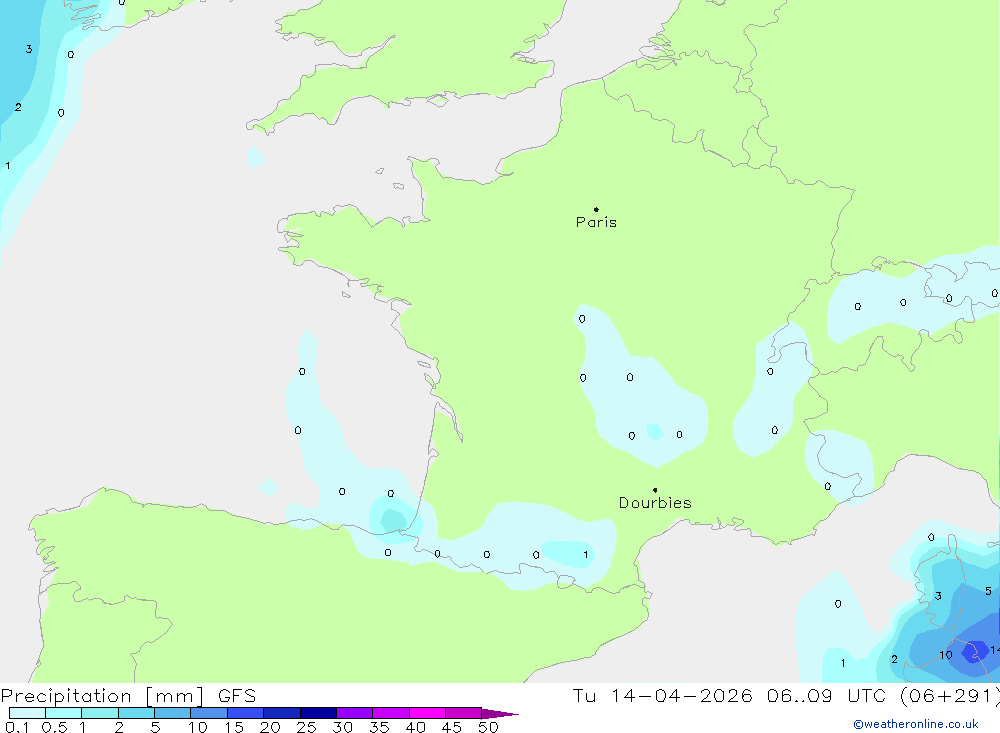Choose the 15–20 mm legend swatch
This screenshot has height=733, width=1000.
[246, 713]
